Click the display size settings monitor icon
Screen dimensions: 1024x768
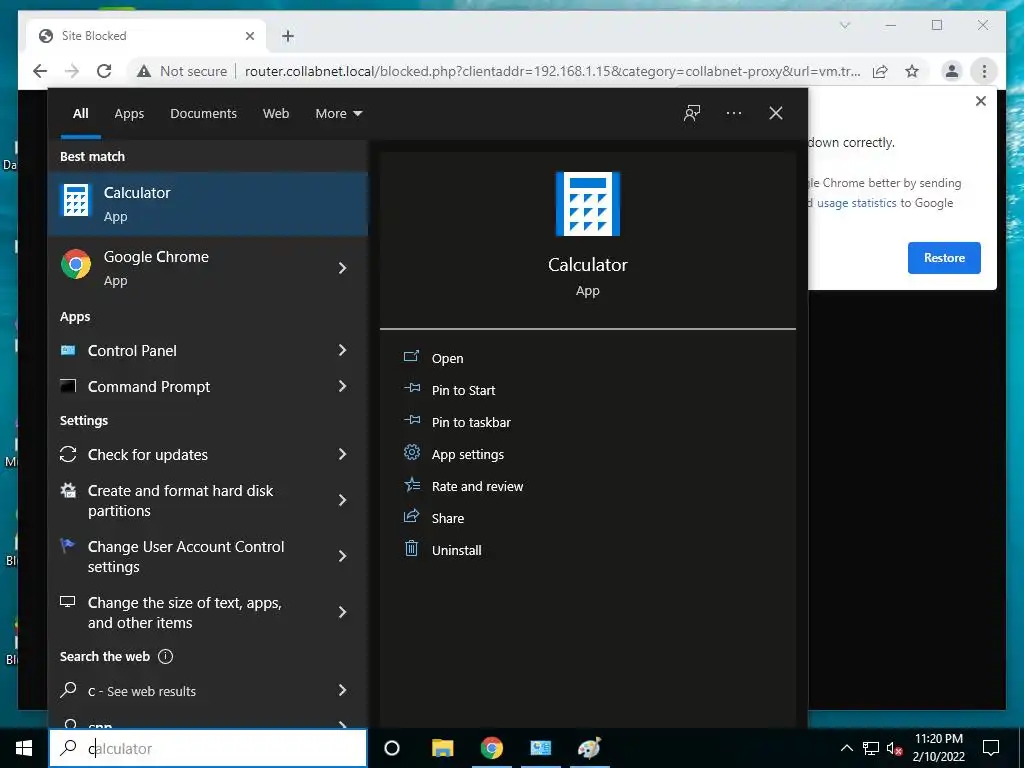coord(68,601)
